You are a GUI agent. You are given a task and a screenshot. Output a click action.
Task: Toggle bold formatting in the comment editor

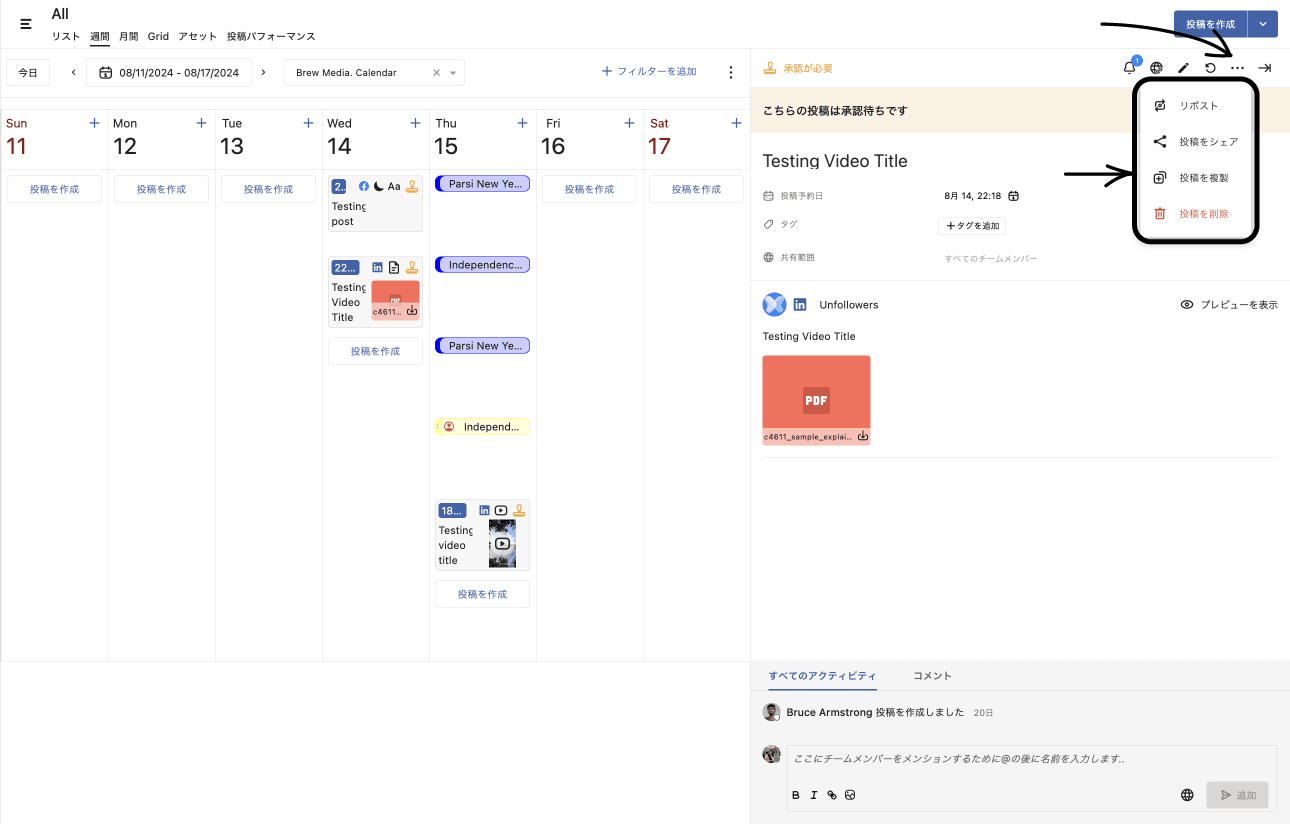(796, 795)
